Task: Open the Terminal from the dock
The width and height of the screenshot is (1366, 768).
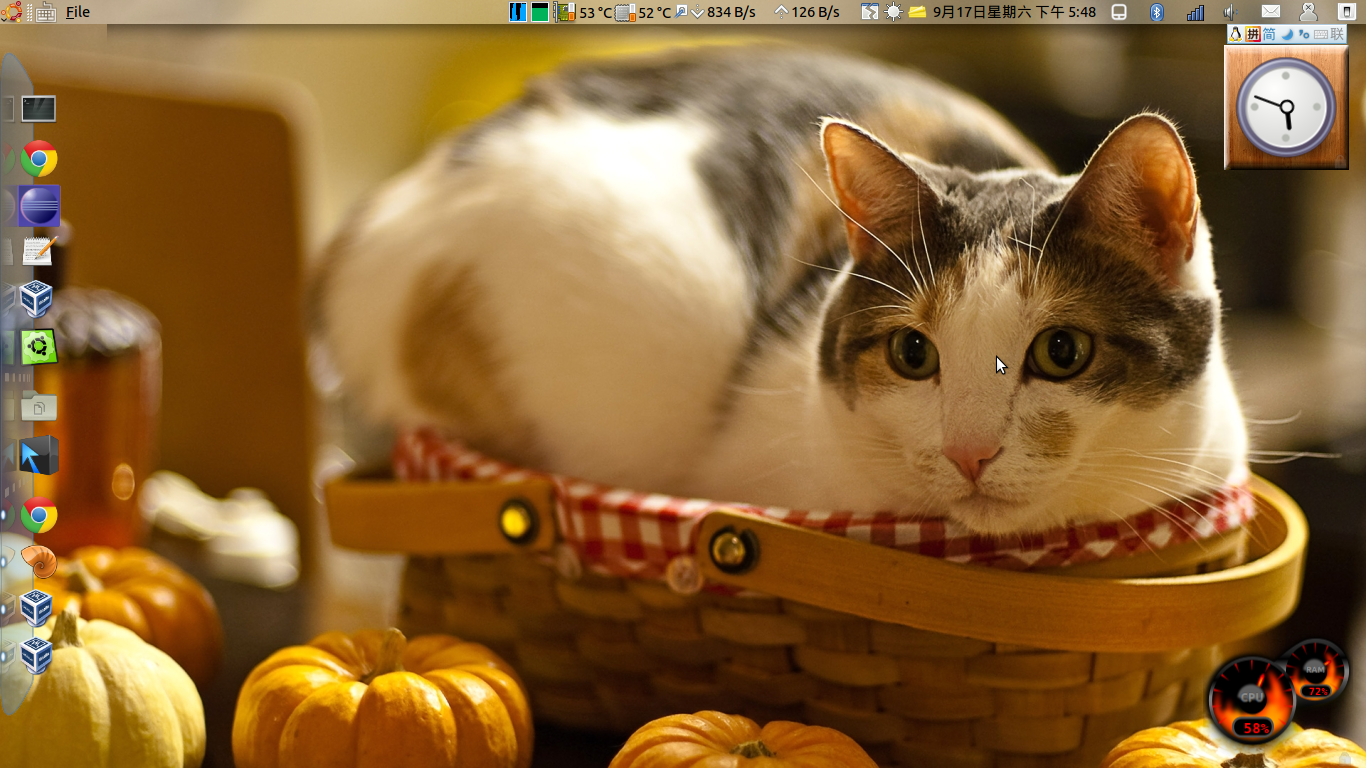Action: (39, 108)
